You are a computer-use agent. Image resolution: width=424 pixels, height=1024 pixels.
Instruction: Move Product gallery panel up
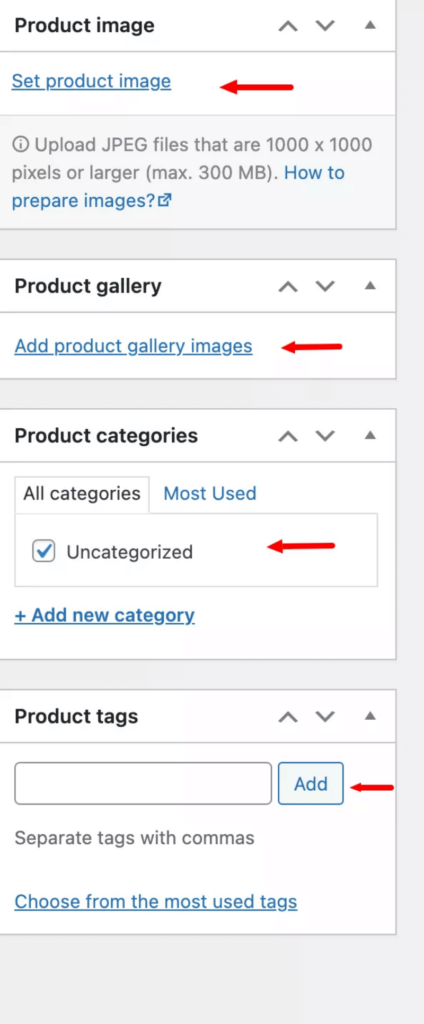[288, 287]
